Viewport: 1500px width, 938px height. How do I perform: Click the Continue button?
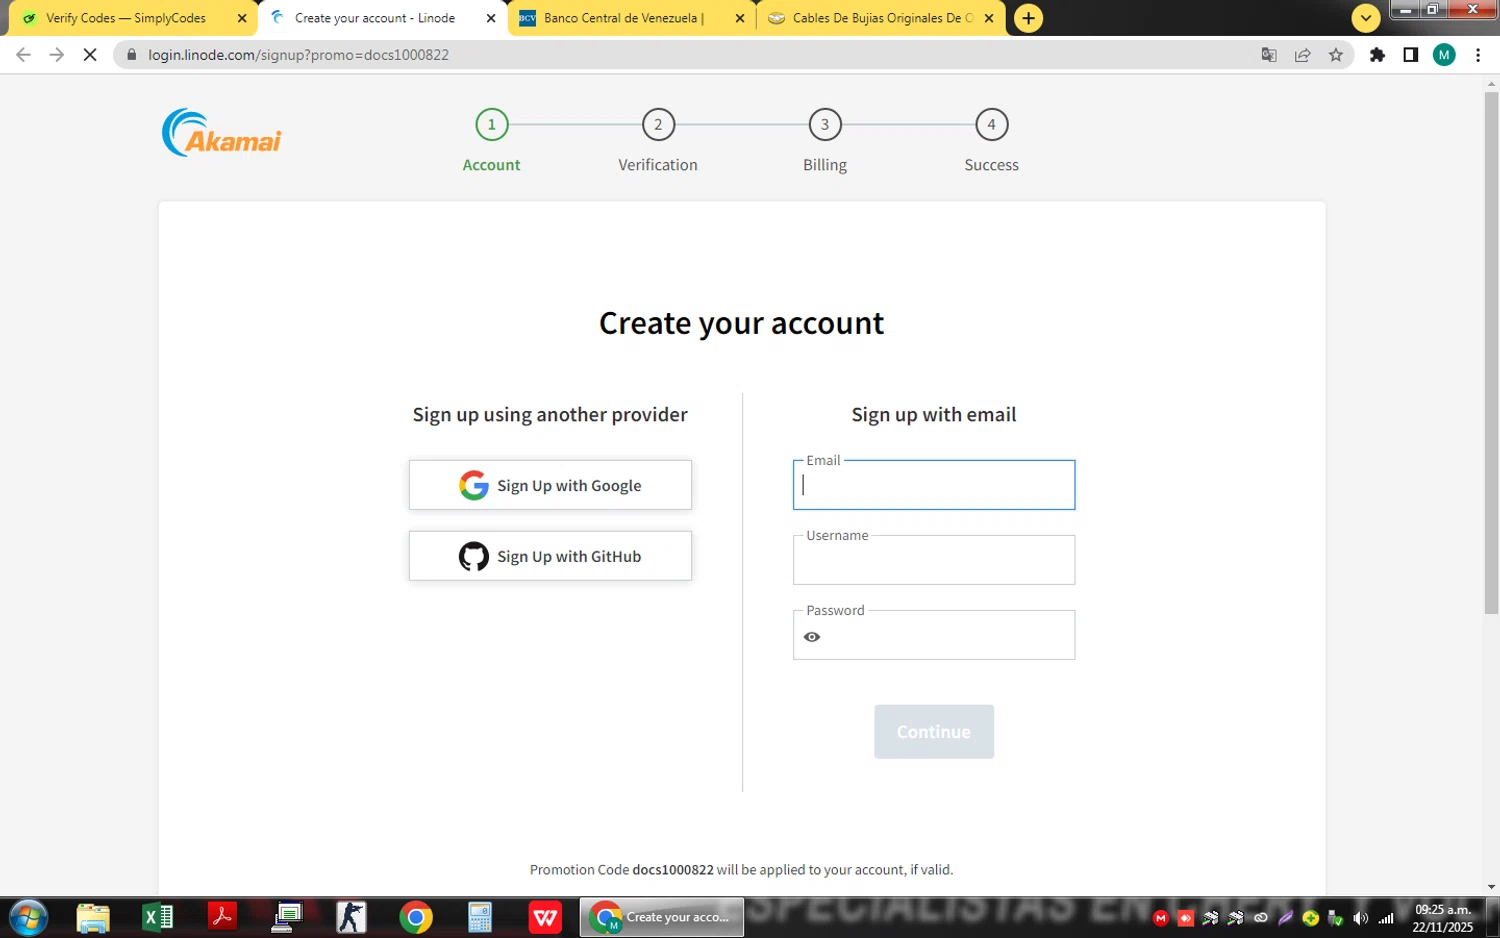pyautogui.click(x=934, y=732)
